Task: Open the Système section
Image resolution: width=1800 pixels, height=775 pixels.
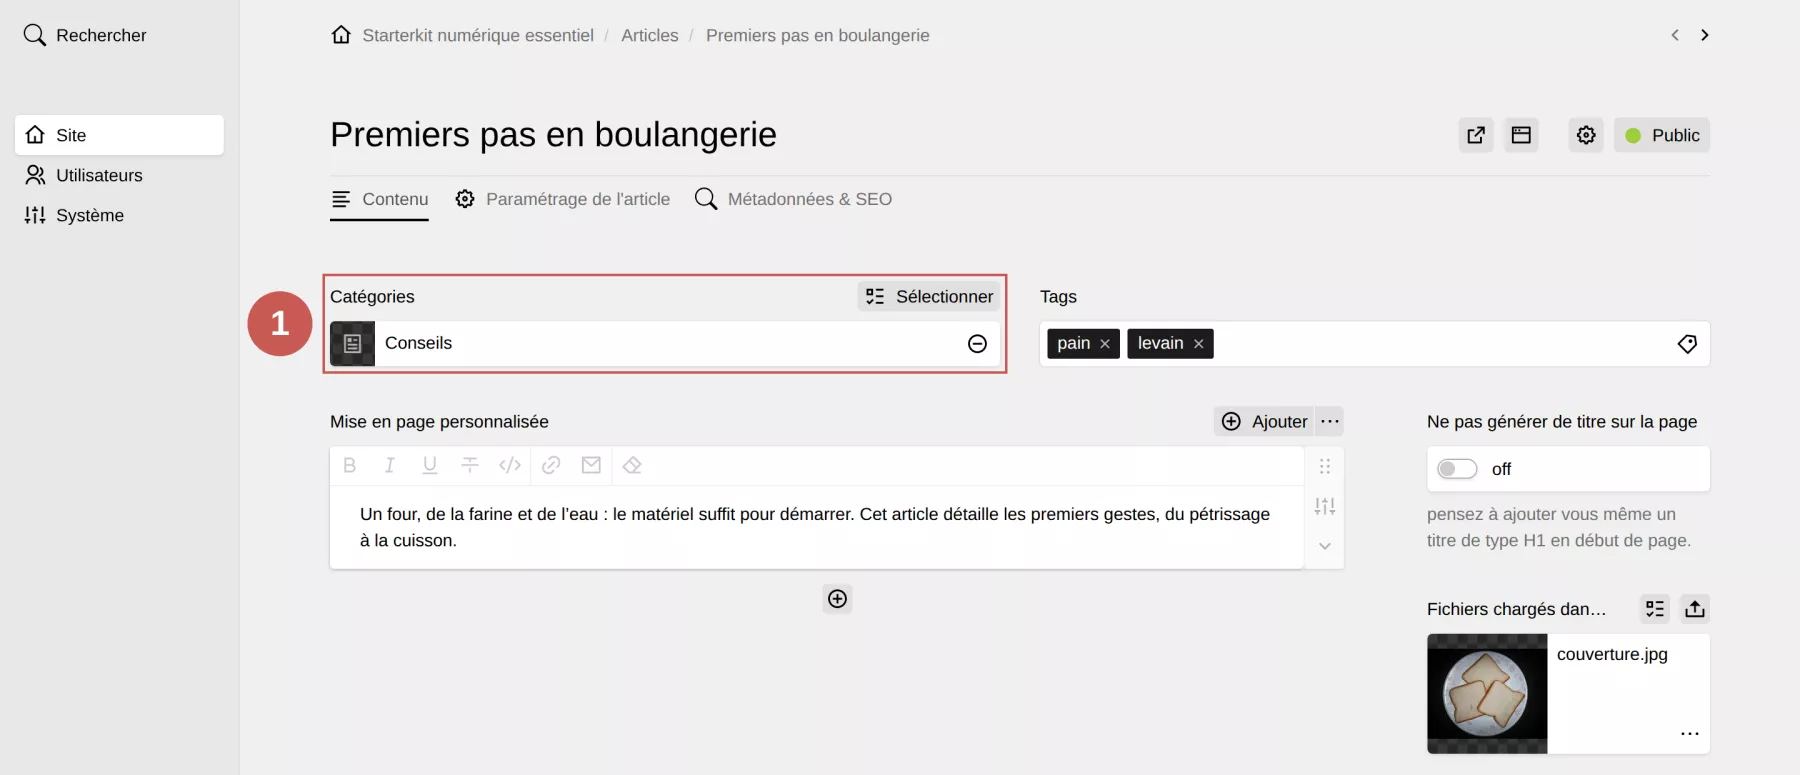Action: 75,215
